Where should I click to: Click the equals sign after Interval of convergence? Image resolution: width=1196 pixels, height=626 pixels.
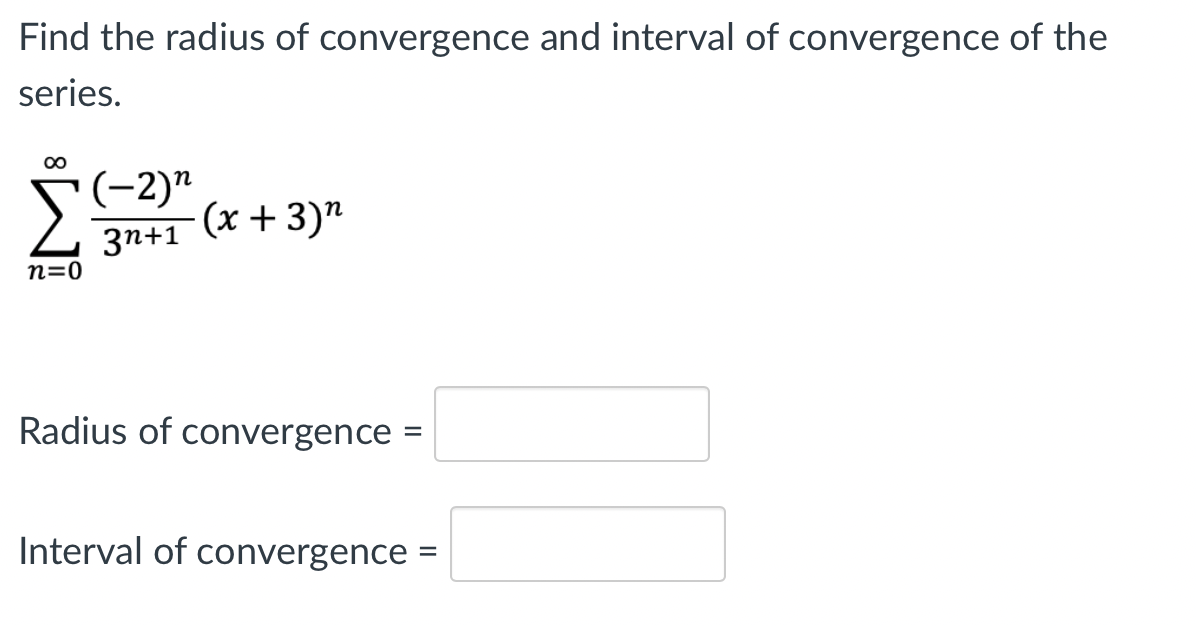(x=430, y=551)
